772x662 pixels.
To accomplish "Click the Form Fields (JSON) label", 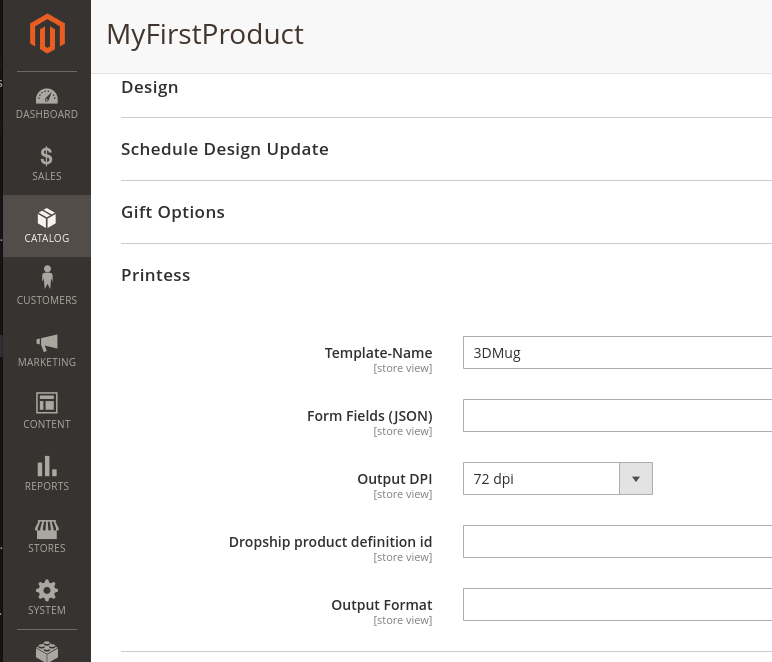I will pyautogui.click(x=369, y=416).
